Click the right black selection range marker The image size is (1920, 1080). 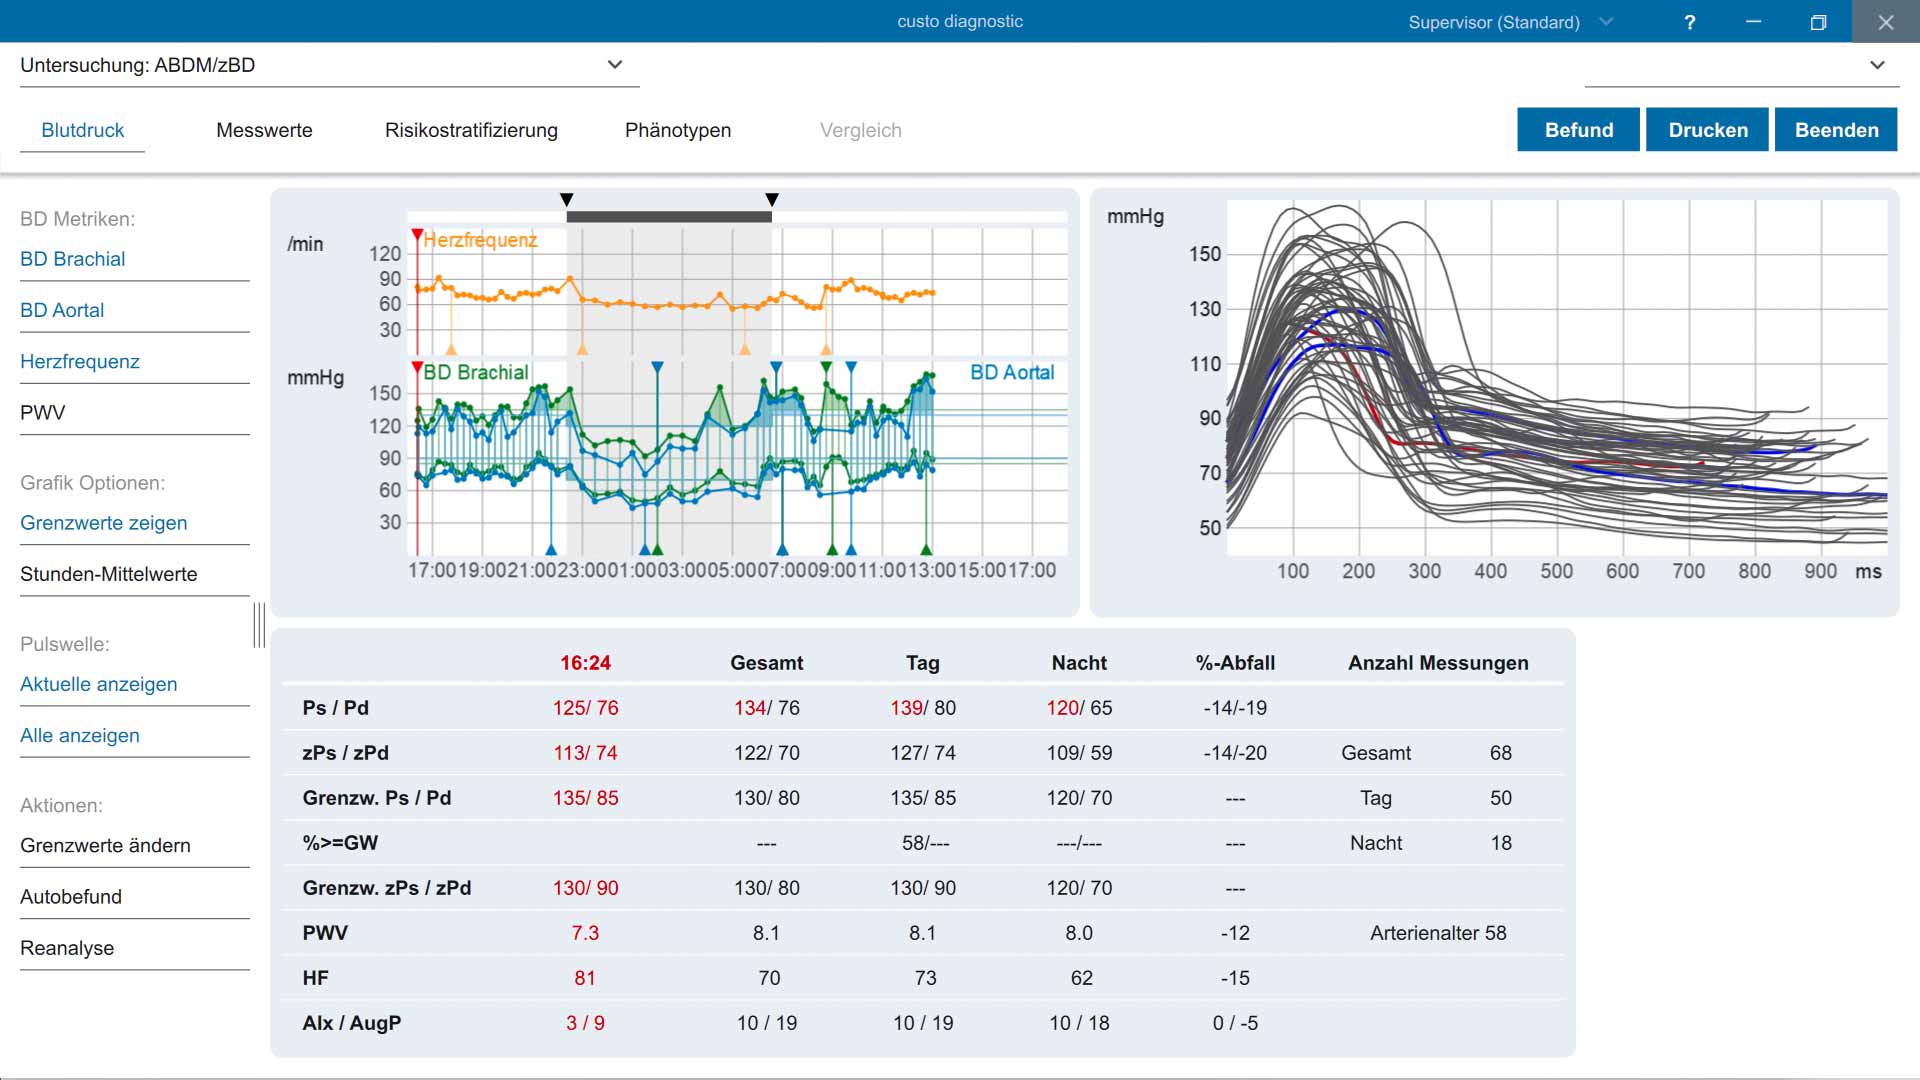click(x=772, y=200)
